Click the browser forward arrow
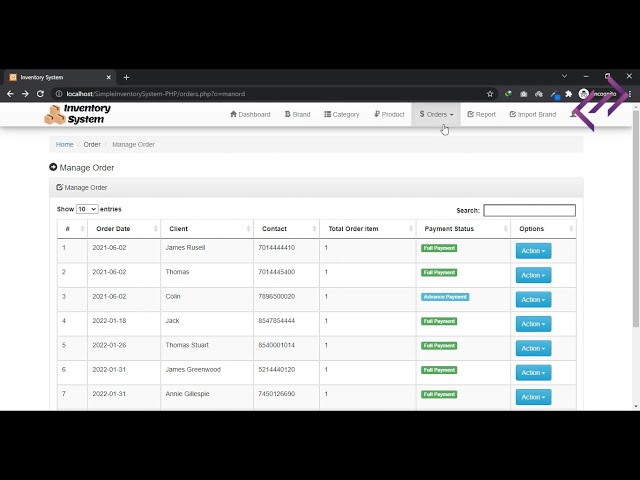Screen dimensions: 640x480 [x=25, y=94]
